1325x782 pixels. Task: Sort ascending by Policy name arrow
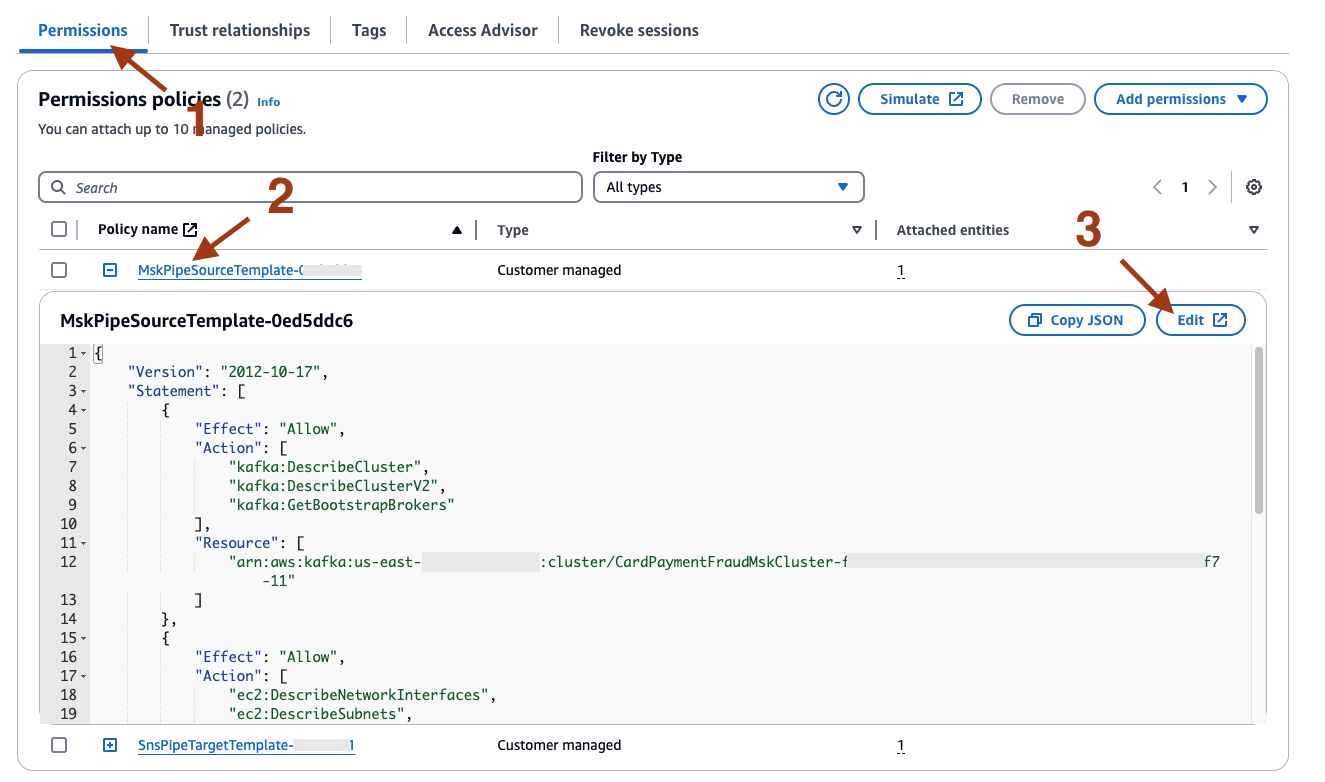457,230
